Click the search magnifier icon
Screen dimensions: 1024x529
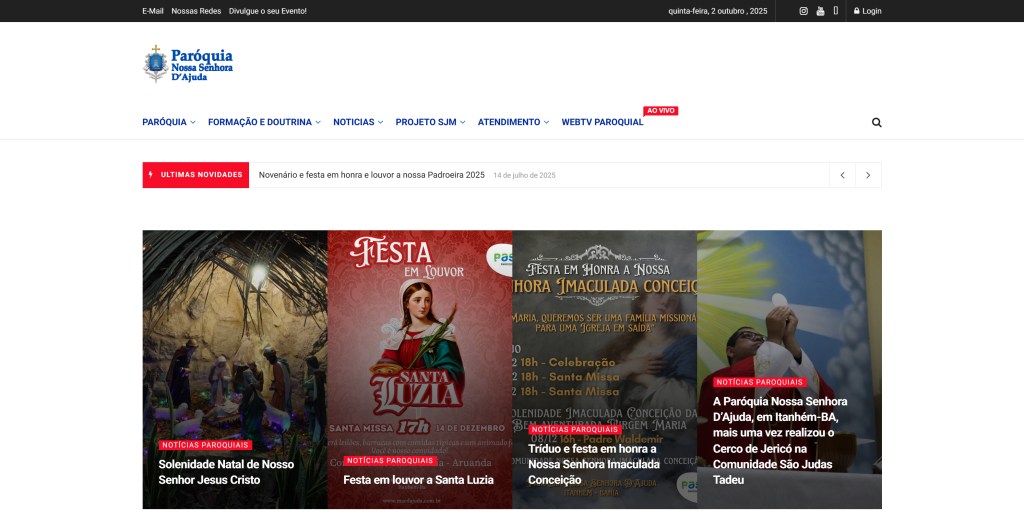(x=876, y=122)
